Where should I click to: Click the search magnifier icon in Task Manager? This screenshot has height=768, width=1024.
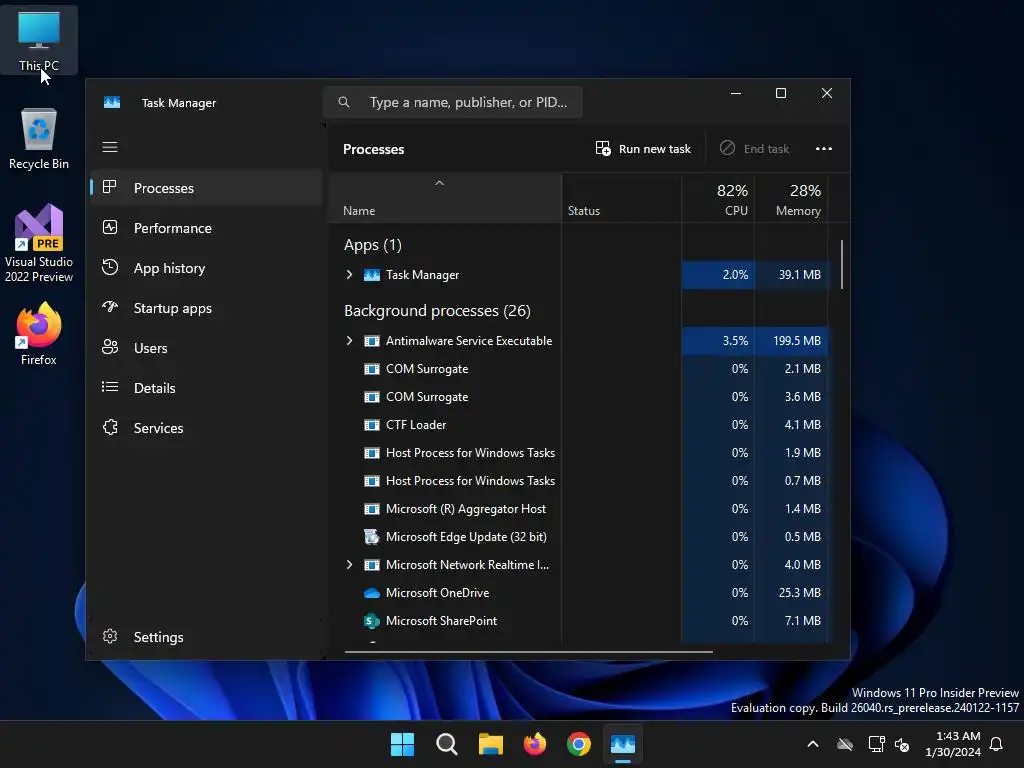click(344, 102)
